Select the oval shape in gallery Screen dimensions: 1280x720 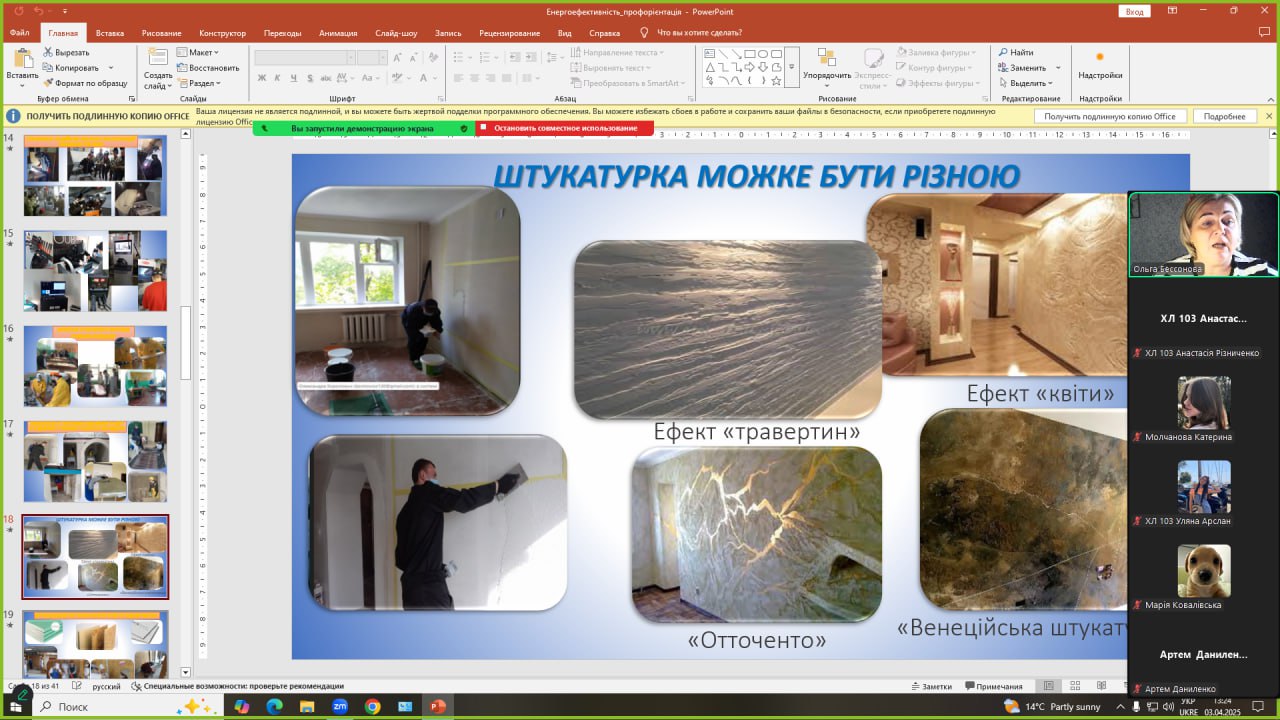tap(763, 53)
